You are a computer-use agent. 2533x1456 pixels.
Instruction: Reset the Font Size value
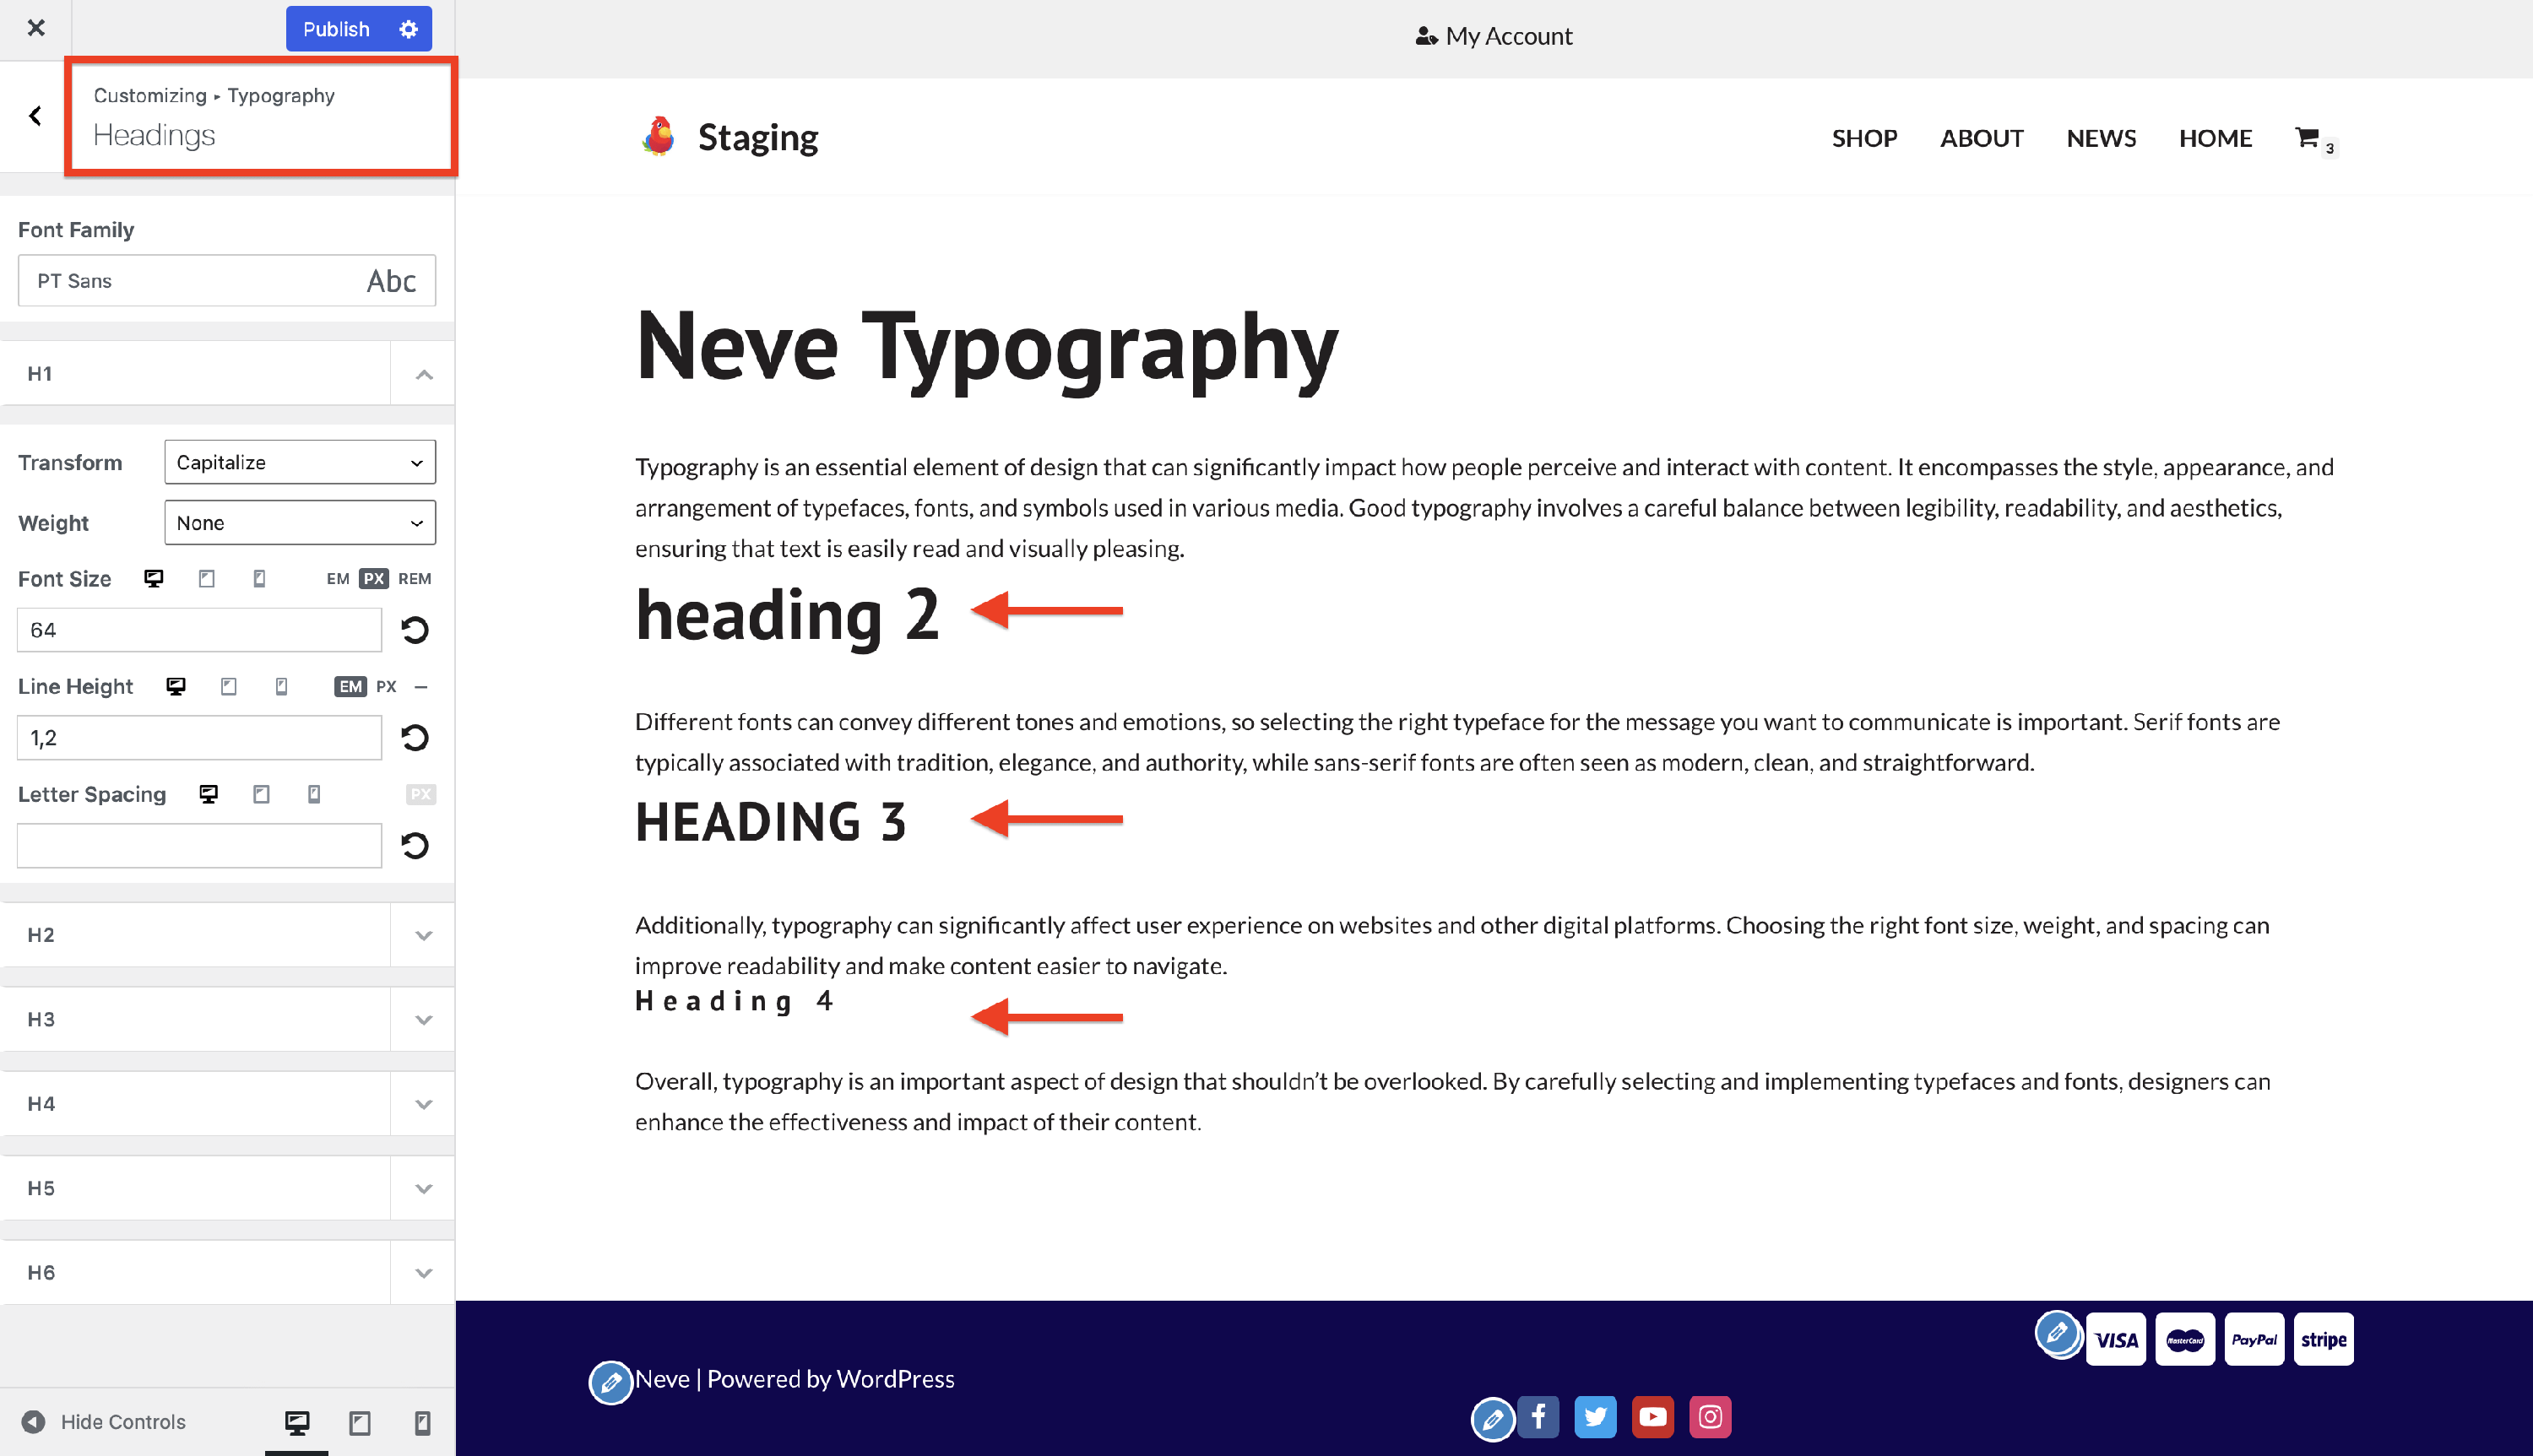[414, 630]
